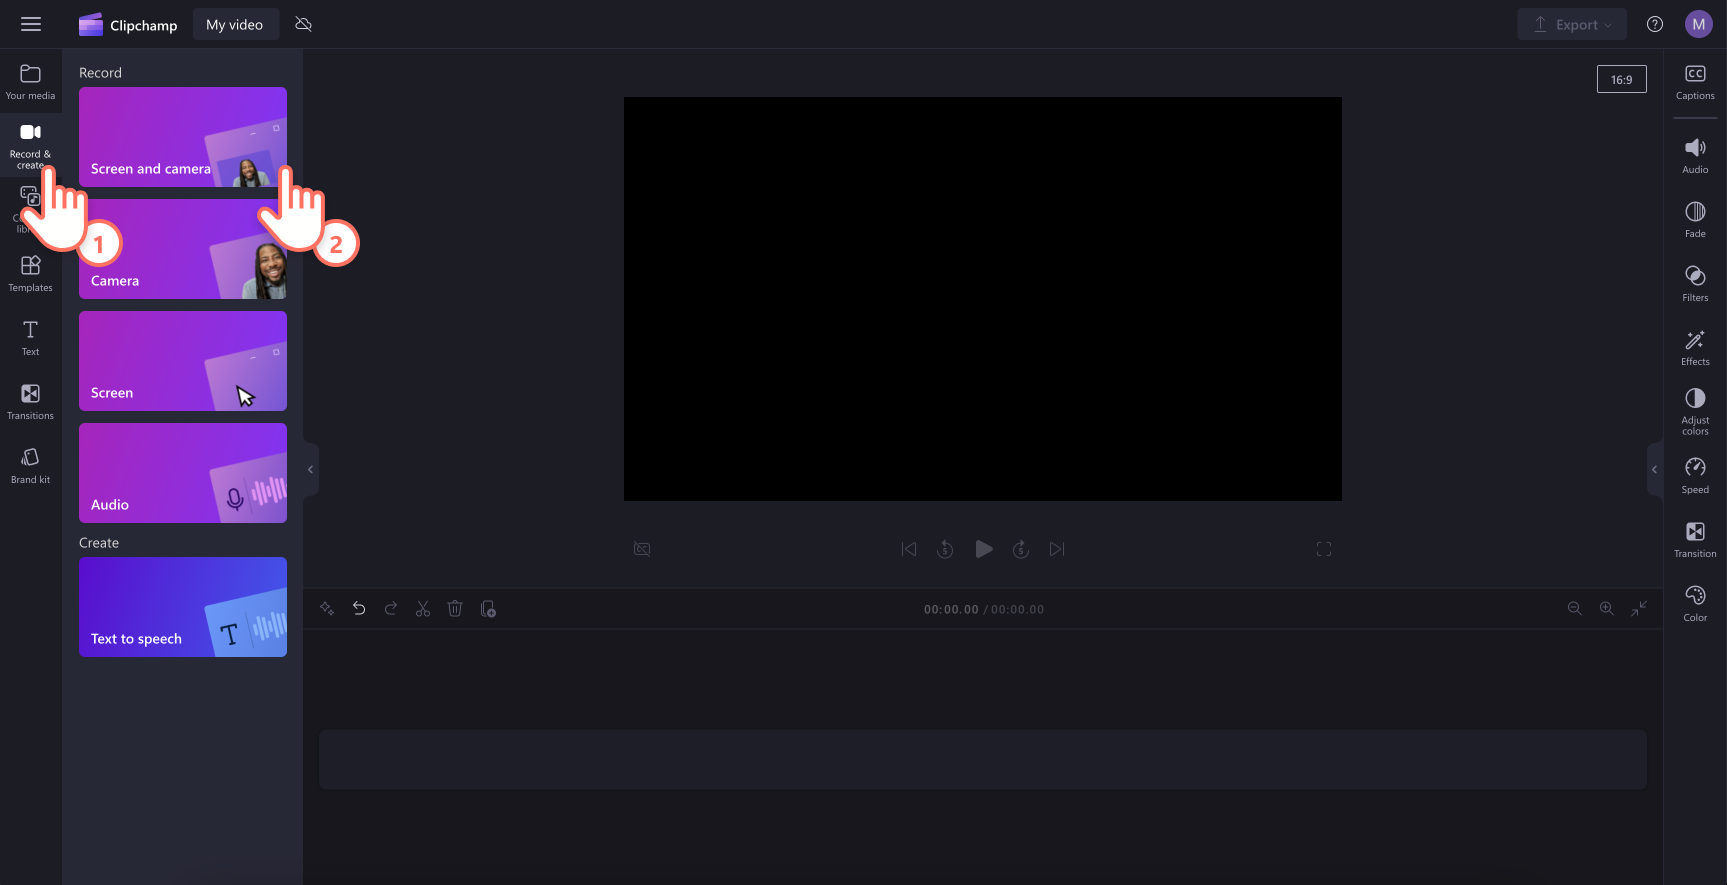Skip to end of video
Screen dimensions: 1727x885
pyautogui.click(x=1057, y=549)
